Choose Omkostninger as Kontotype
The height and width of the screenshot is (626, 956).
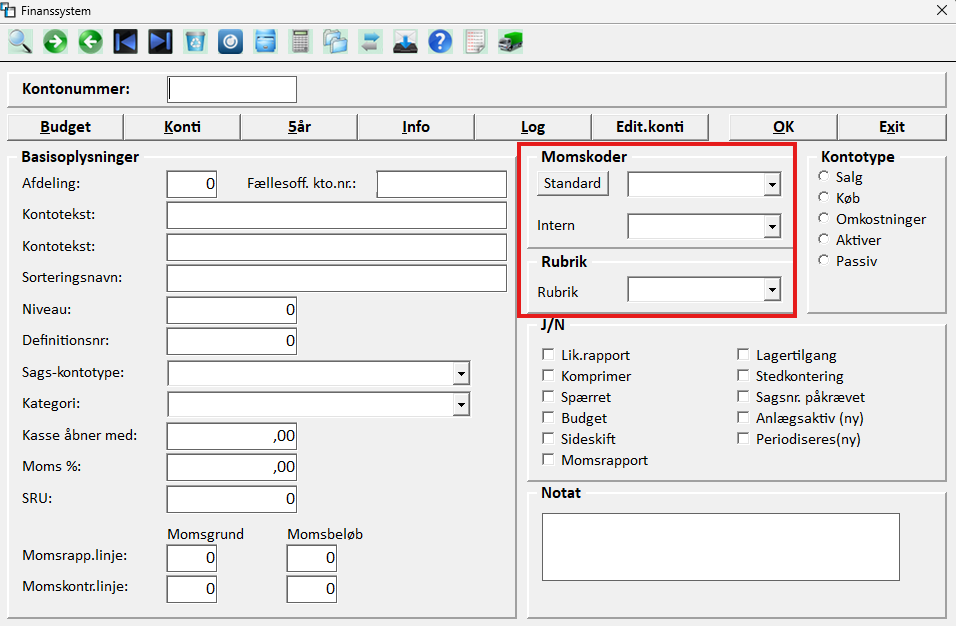click(824, 218)
